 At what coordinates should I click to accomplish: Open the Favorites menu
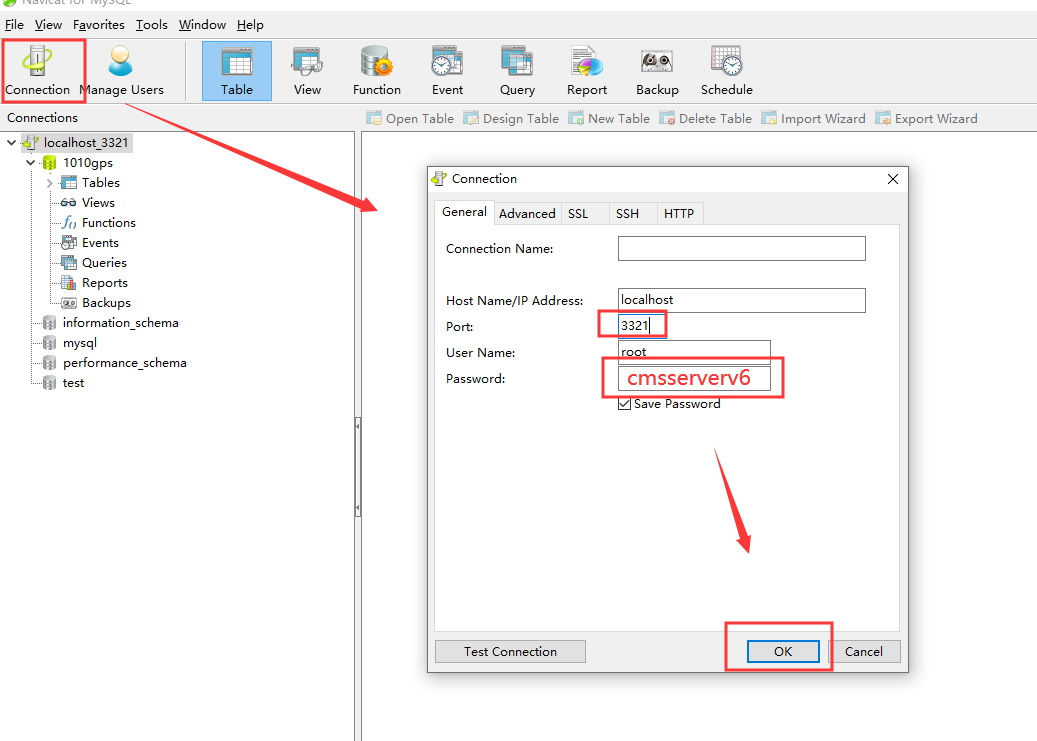point(99,24)
